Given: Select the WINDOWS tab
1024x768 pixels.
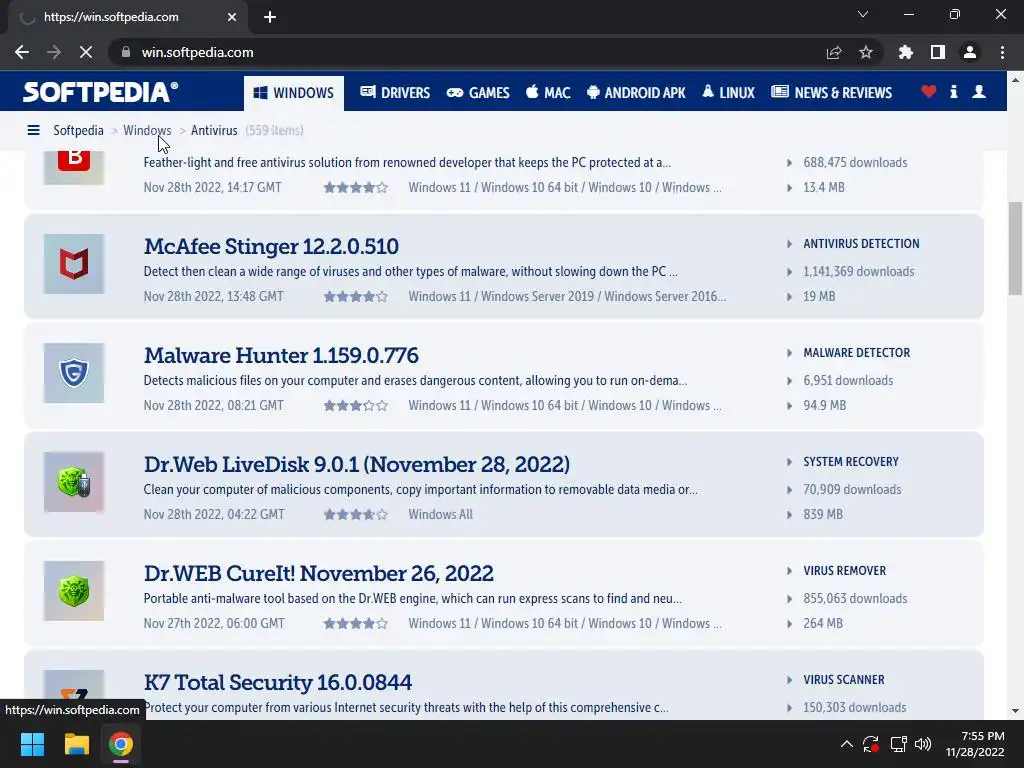Looking at the screenshot, I should click(x=294, y=93).
